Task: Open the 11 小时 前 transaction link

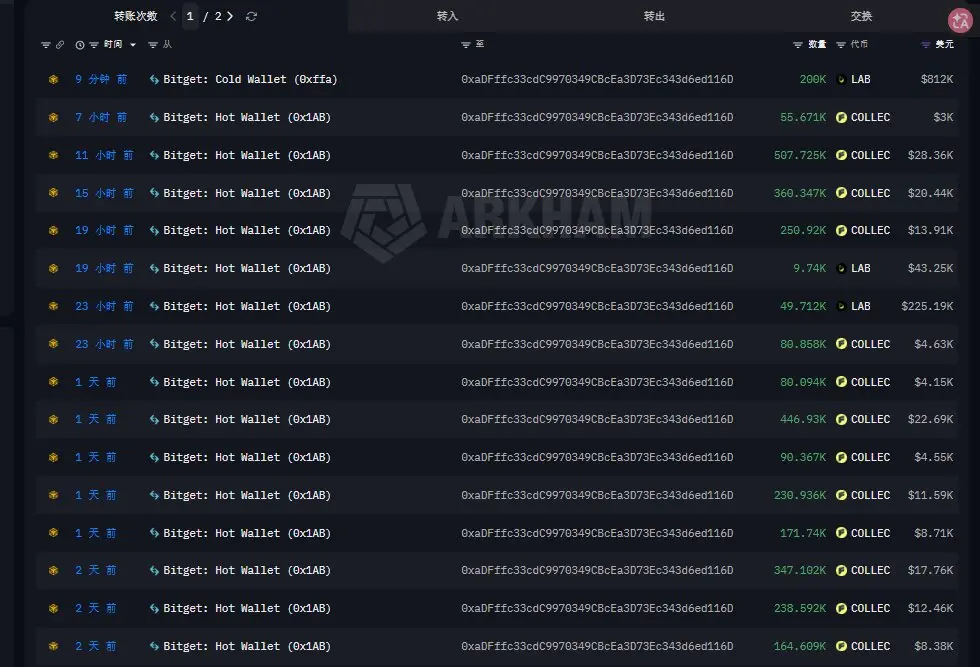Action: click(x=104, y=155)
